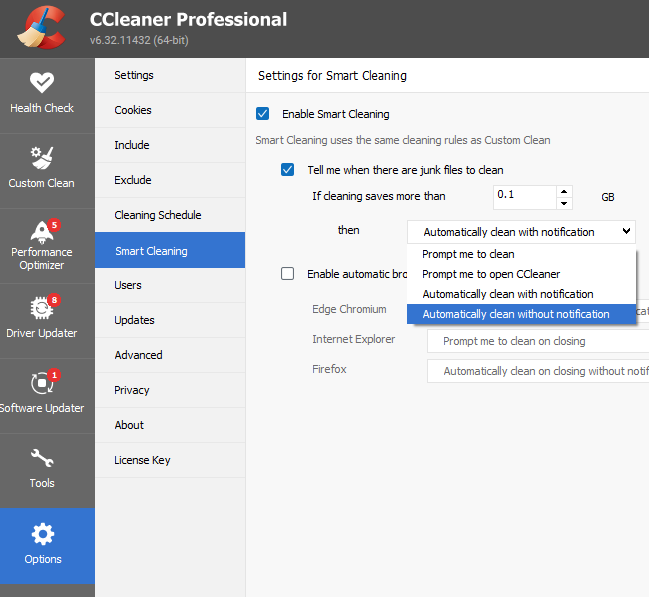Screen dimensions: 649x597
Task: Open the Settings options page
Action: pos(170,75)
